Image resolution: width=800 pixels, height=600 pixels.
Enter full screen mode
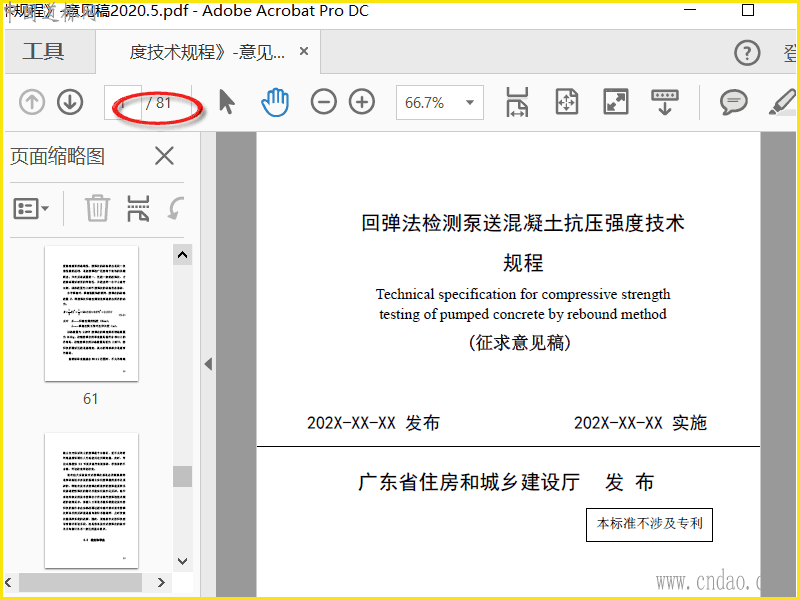[x=616, y=102]
